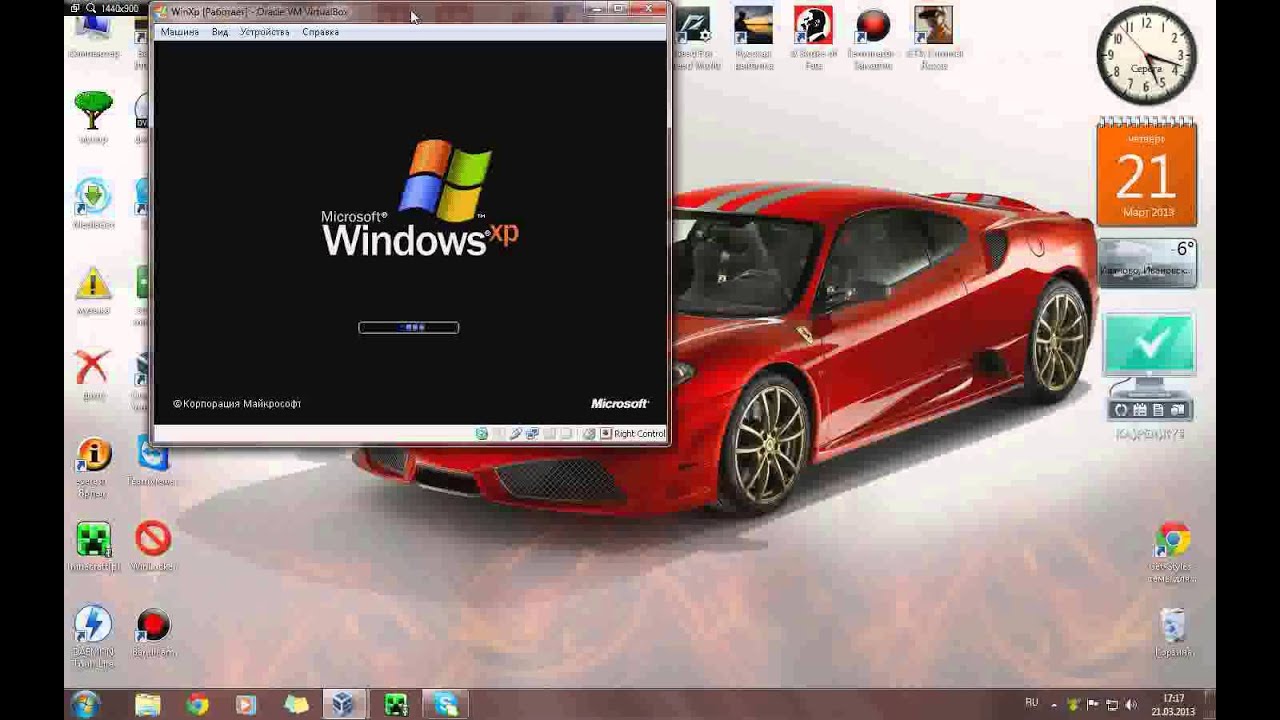Click the network adapters indicator in VirtualBox status bar

pos(532,433)
